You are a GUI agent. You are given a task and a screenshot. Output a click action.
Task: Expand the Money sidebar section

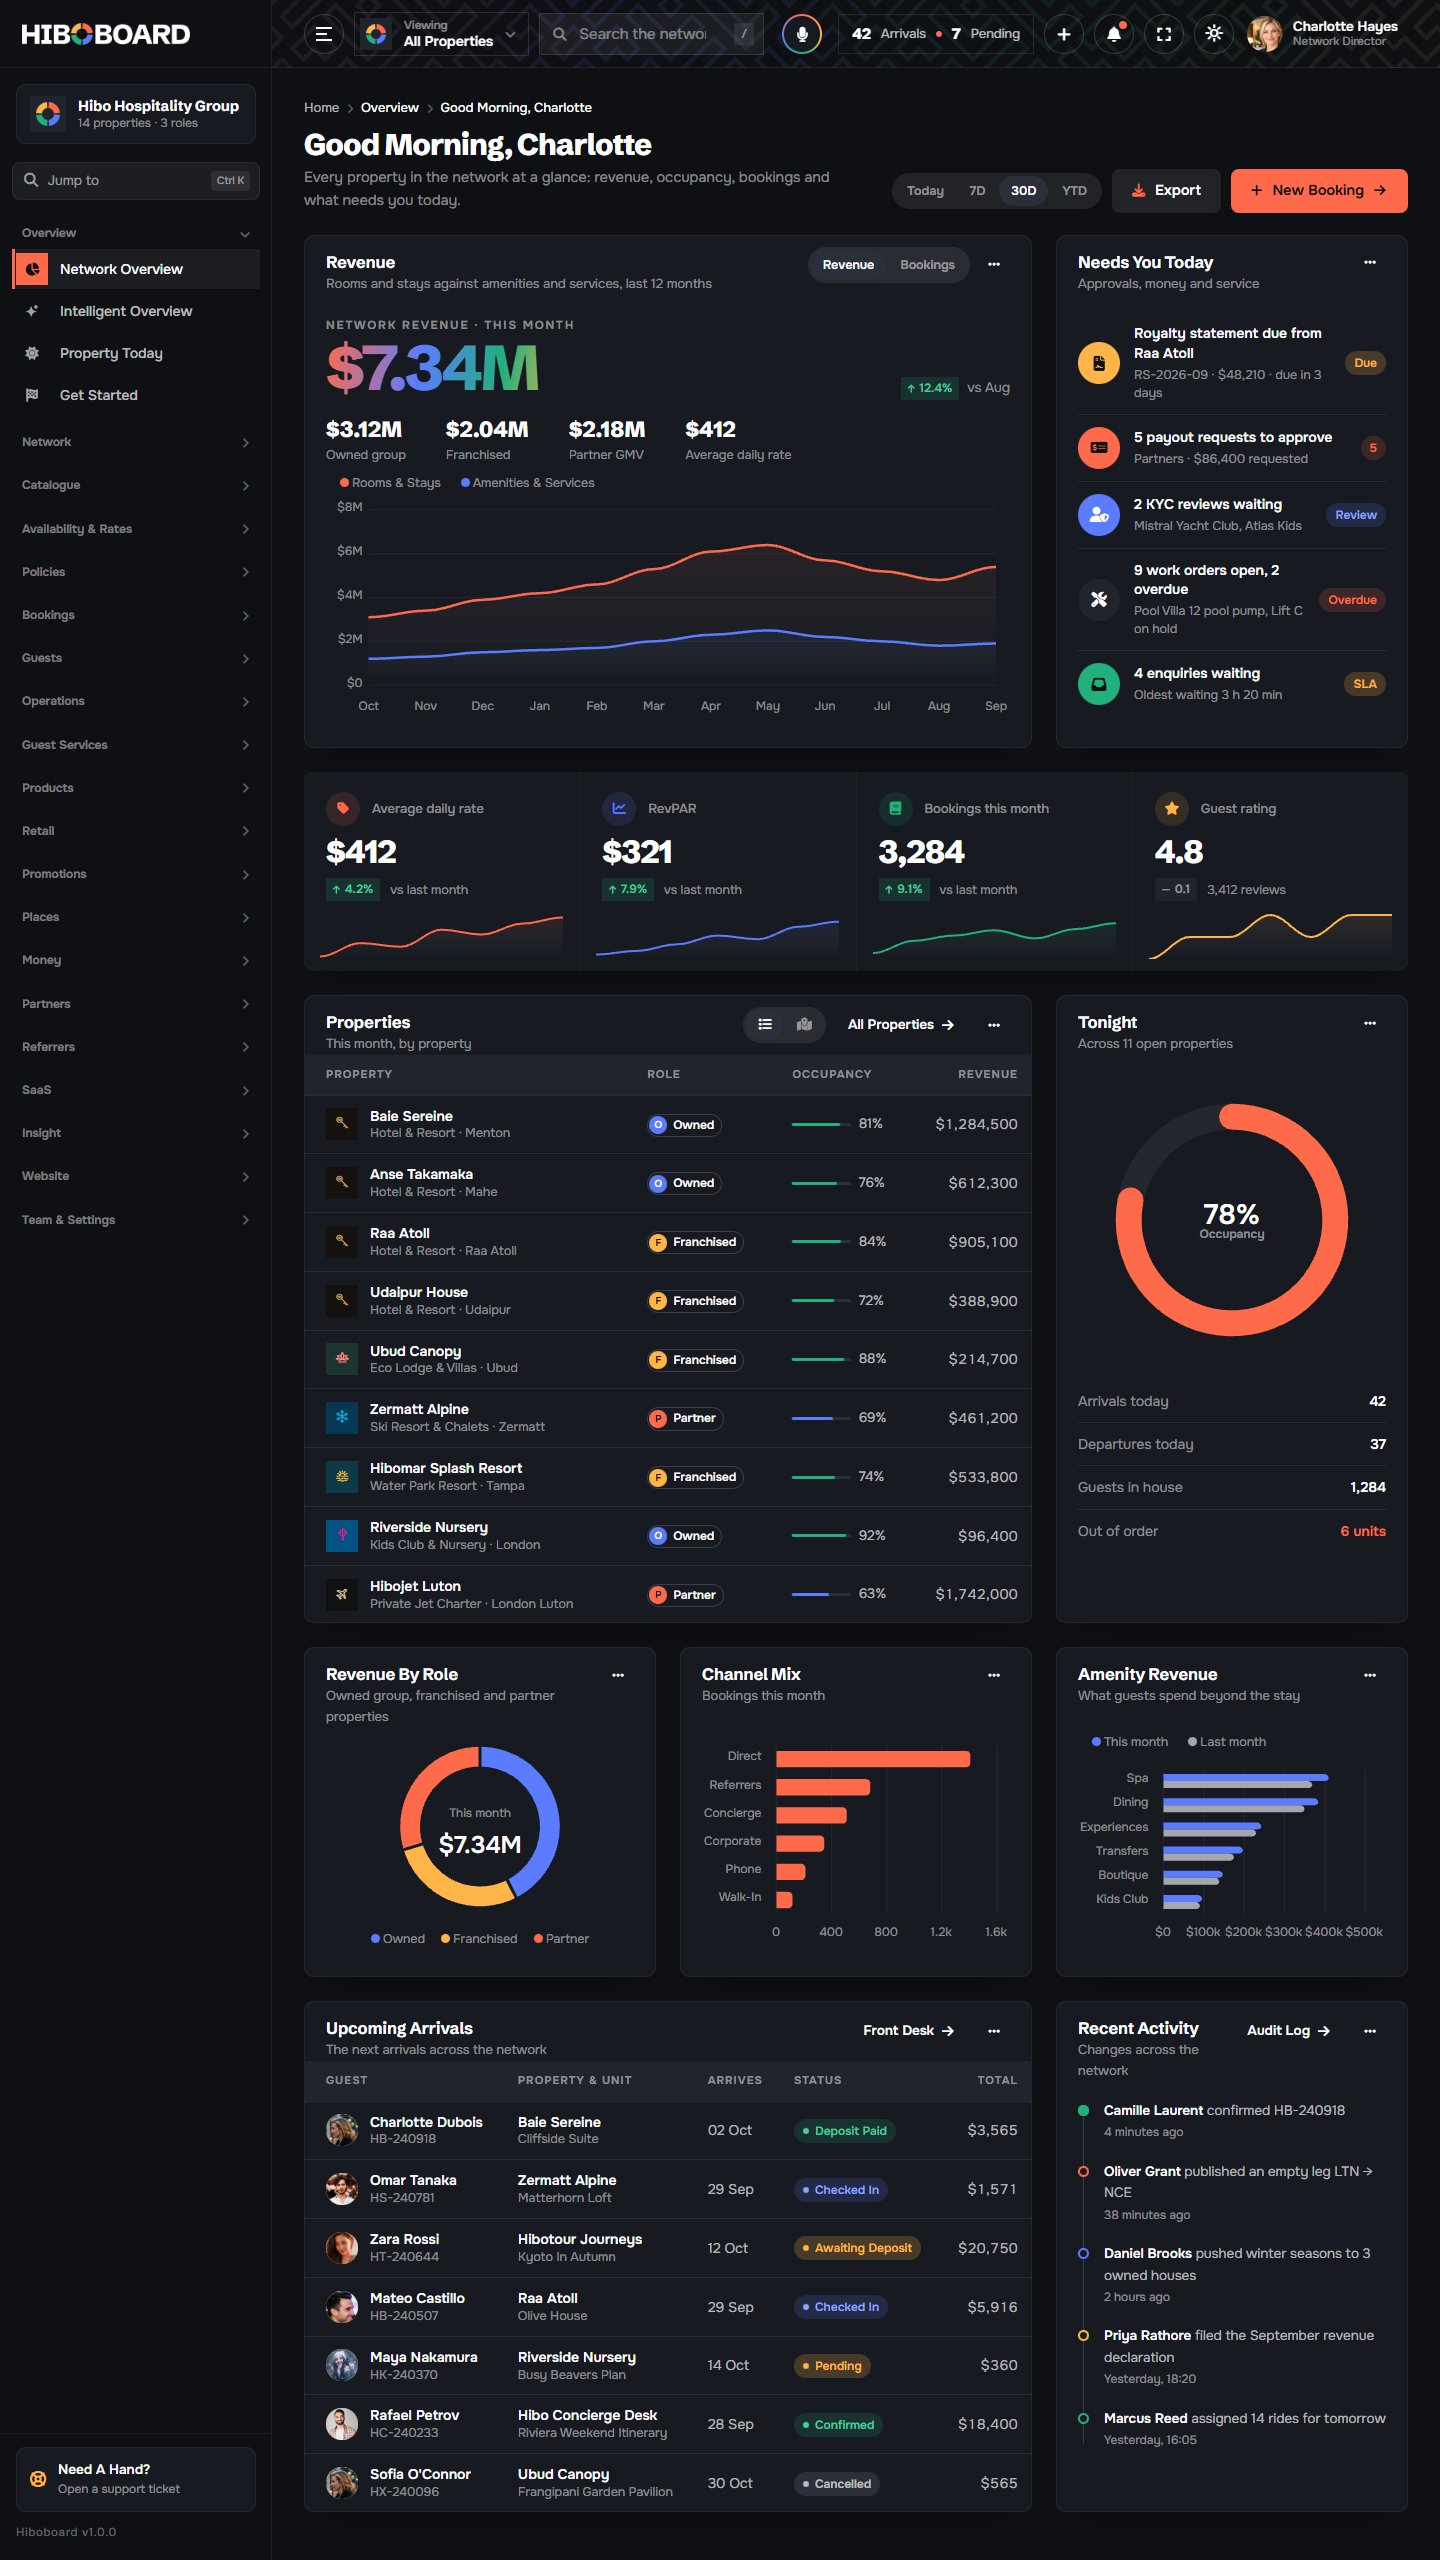(x=136, y=960)
